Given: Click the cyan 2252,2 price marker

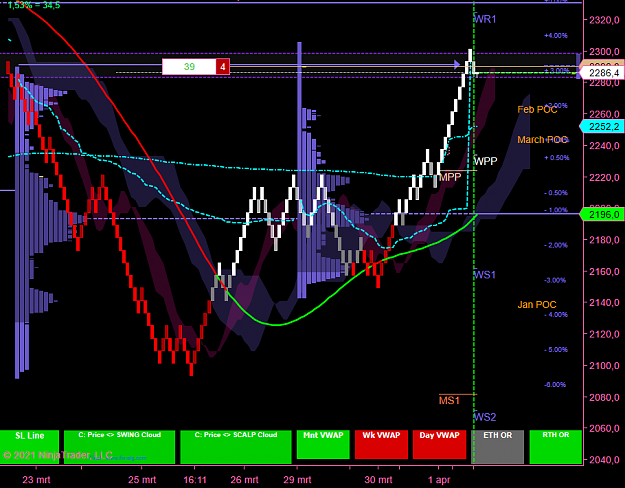Looking at the screenshot, I should point(603,127).
